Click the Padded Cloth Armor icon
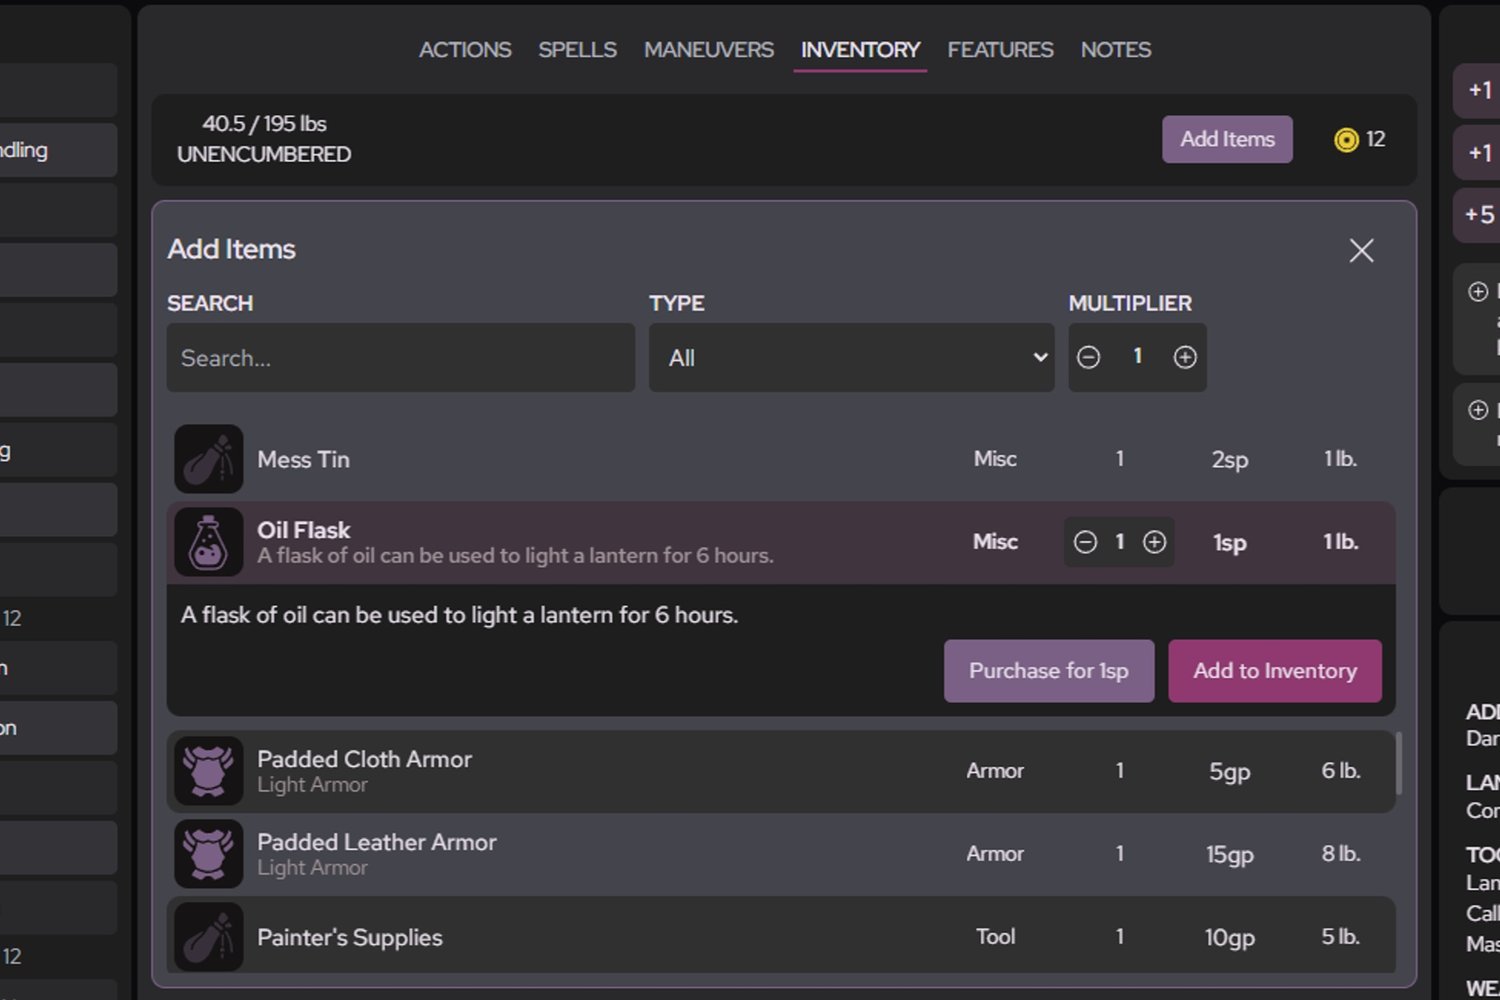 208,771
